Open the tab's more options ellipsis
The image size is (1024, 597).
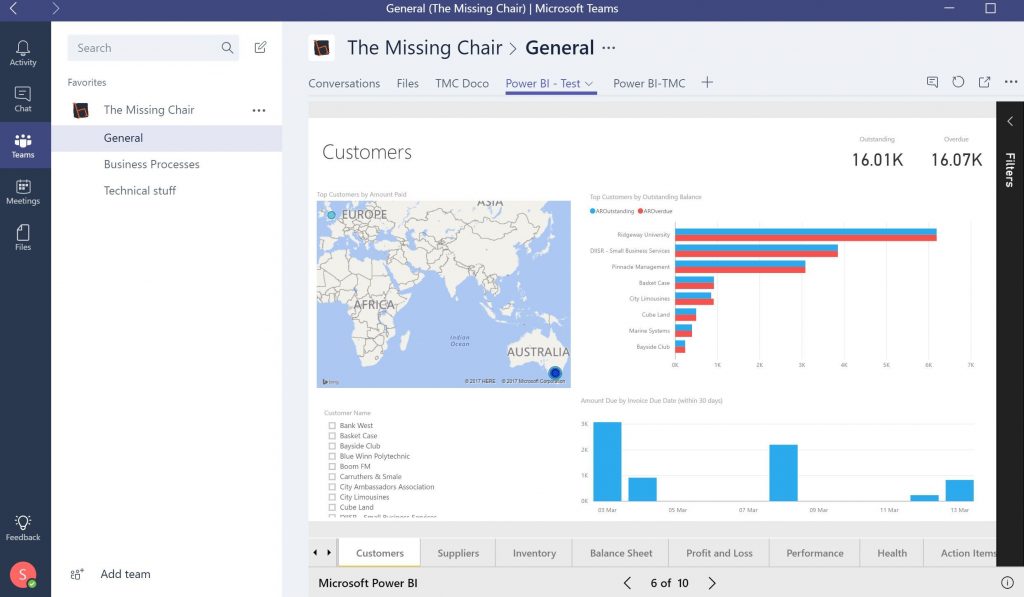pyautogui.click(x=1011, y=82)
